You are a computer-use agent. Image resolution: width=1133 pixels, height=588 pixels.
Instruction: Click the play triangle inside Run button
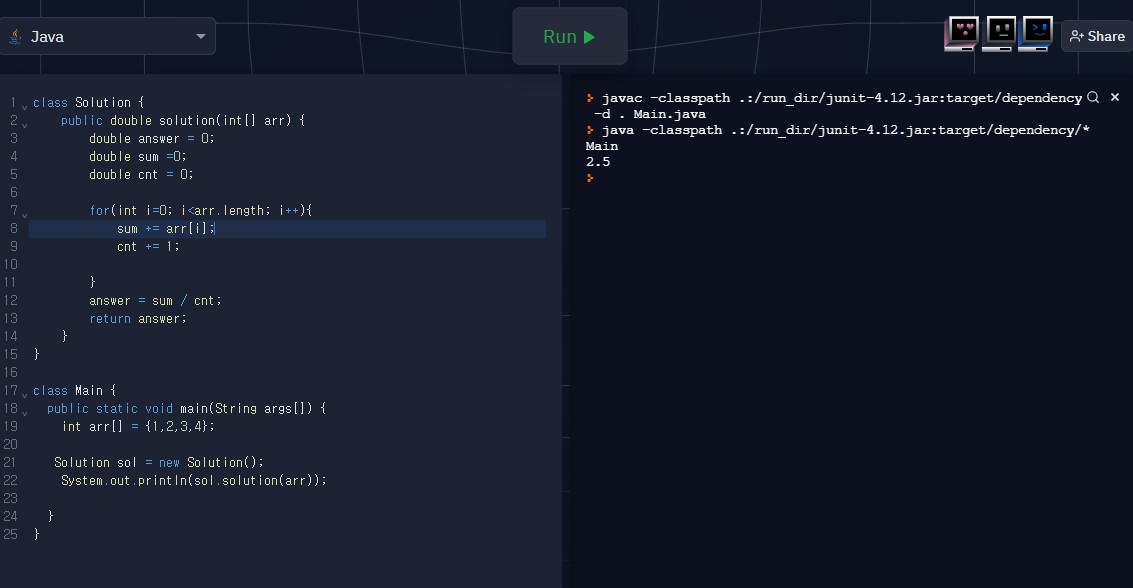pyautogui.click(x=589, y=36)
